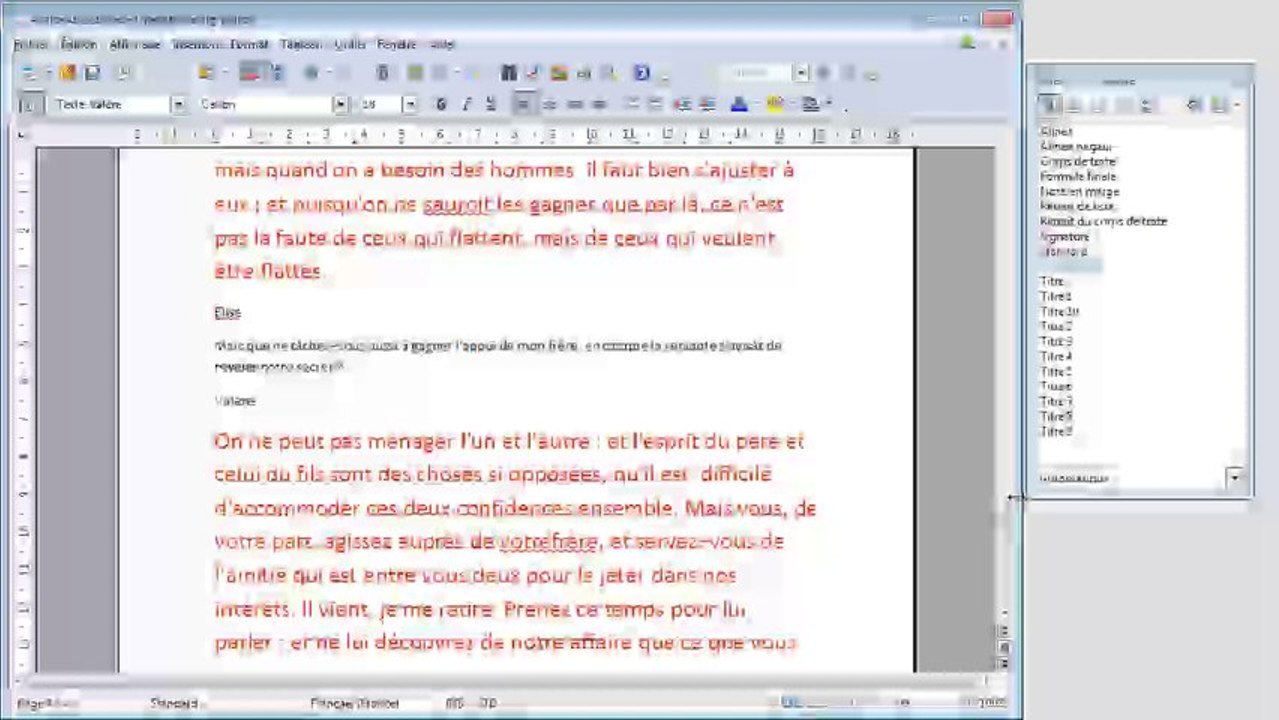Open the font name Calibri dropdown
Screen dimensions: 1279x720
(x=340, y=104)
